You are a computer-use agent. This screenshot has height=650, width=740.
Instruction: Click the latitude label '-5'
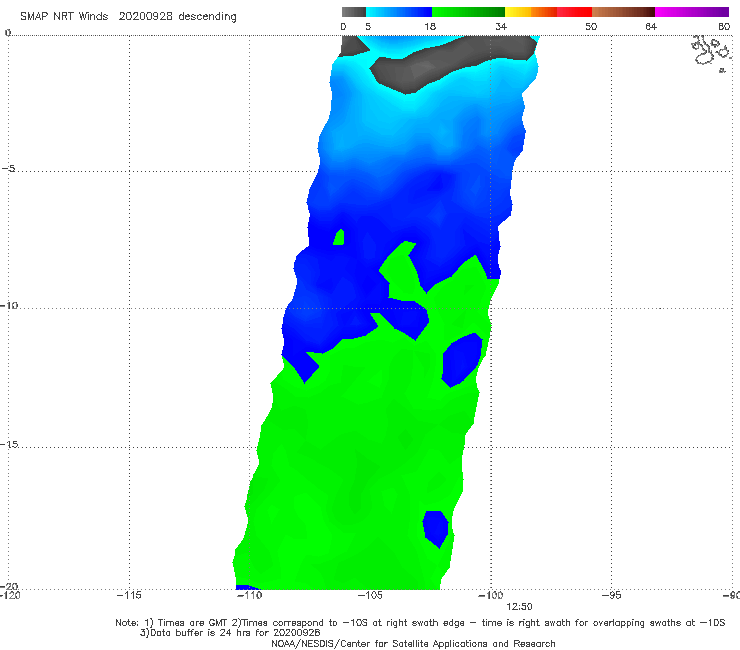point(9,169)
